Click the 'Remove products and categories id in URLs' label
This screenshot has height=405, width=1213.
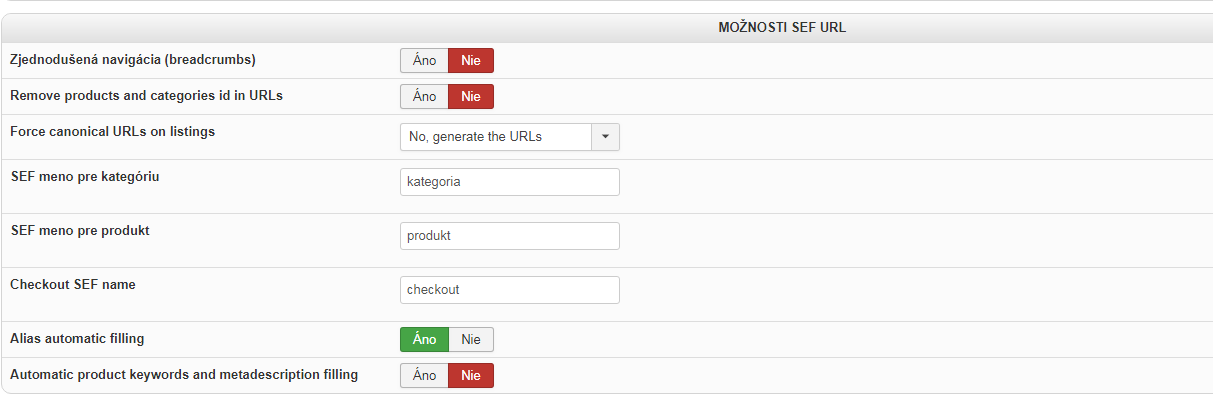147,96
